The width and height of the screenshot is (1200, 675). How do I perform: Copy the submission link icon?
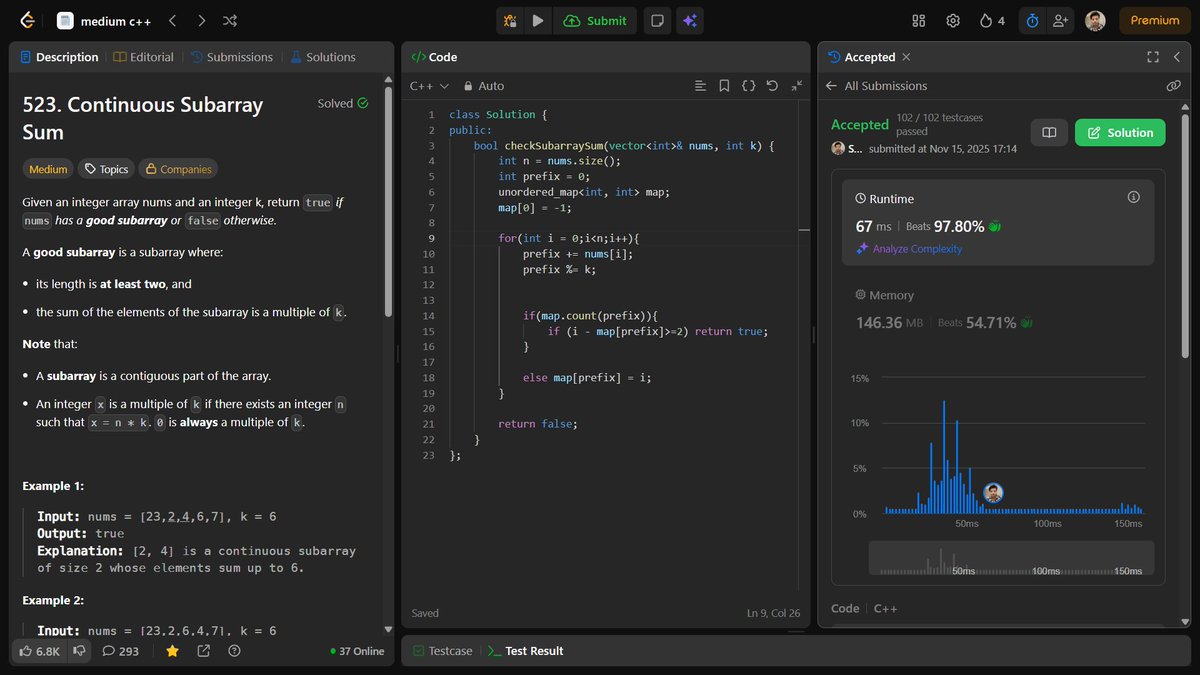pyautogui.click(x=1174, y=86)
